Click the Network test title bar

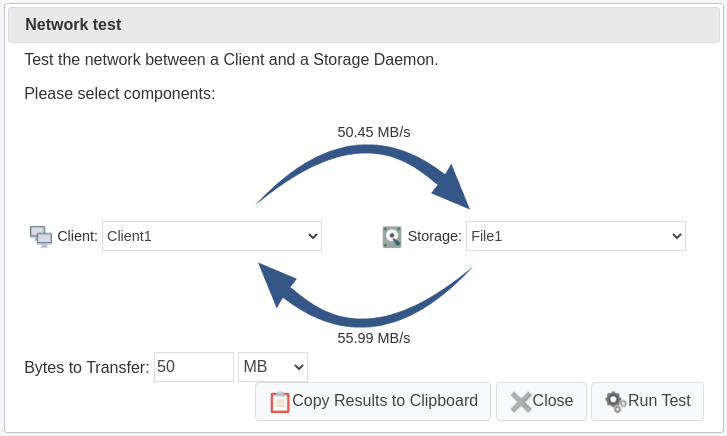tap(364, 25)
